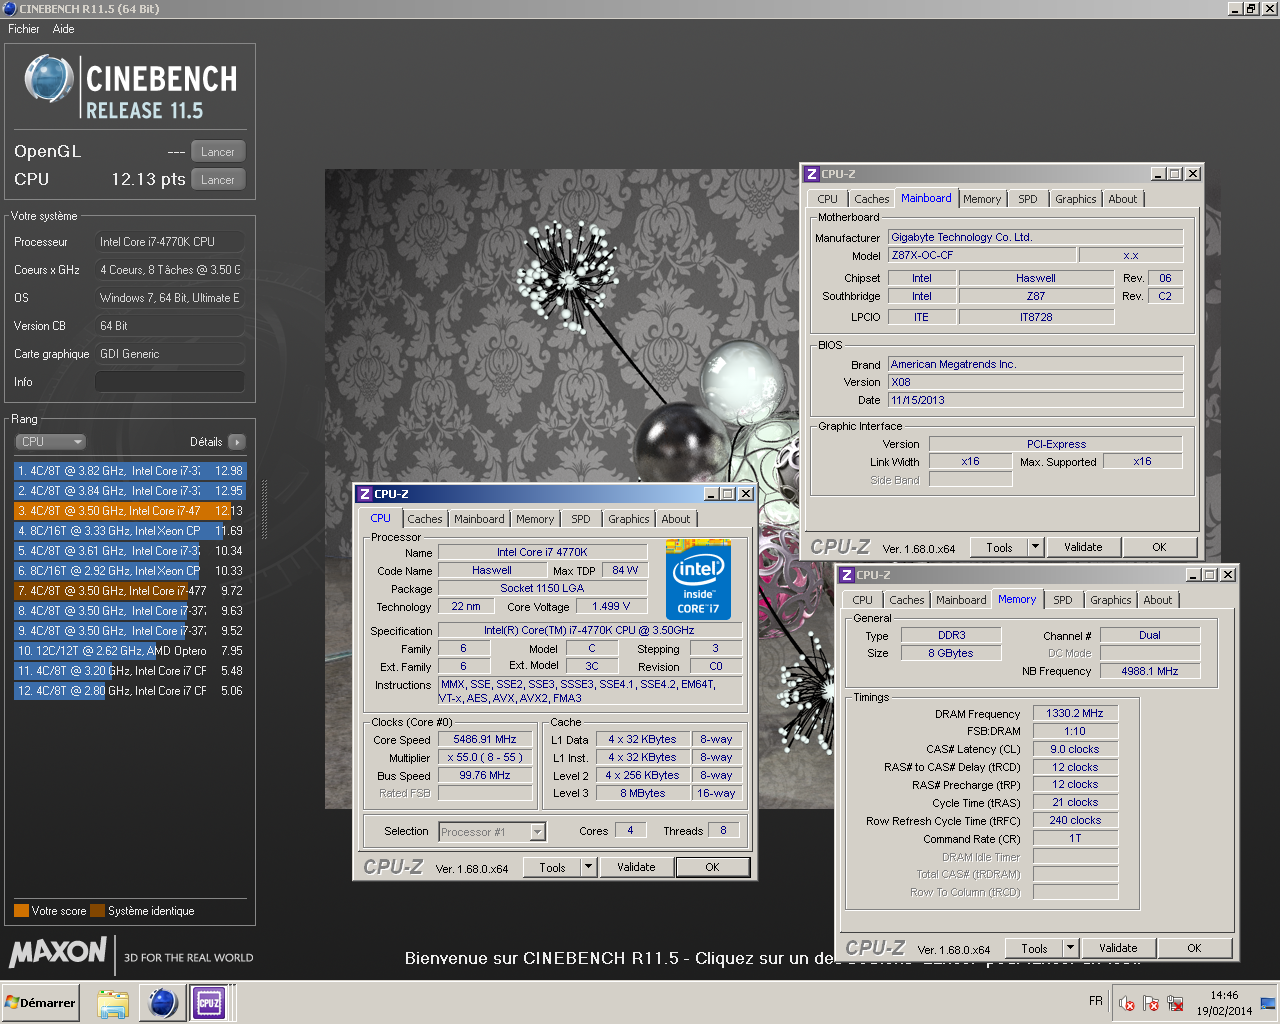This screenshot has height=1024, width=1280.
Task: Open Tools dropdown arrow in CPU-Z CPU window
Action: coord(588,868)
